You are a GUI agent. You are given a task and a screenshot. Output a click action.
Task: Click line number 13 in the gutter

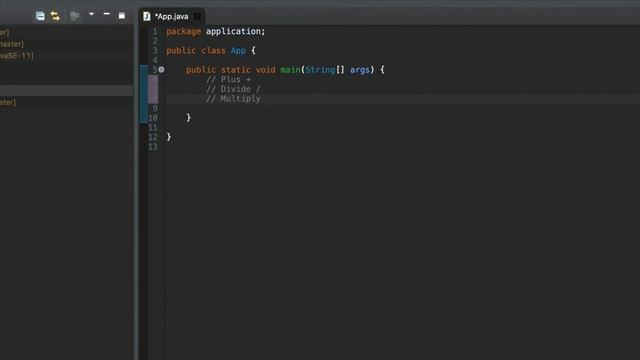(153, 147)
